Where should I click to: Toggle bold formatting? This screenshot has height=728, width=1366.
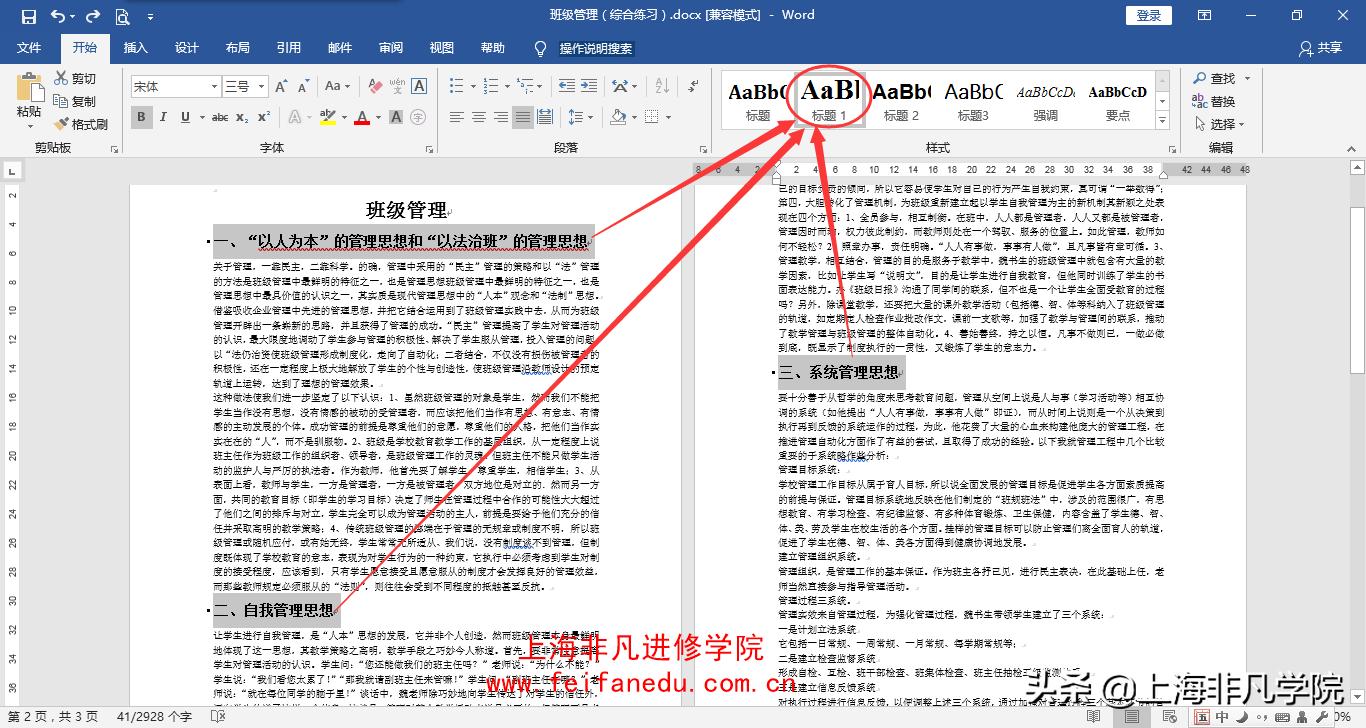(x=142, y=117)
